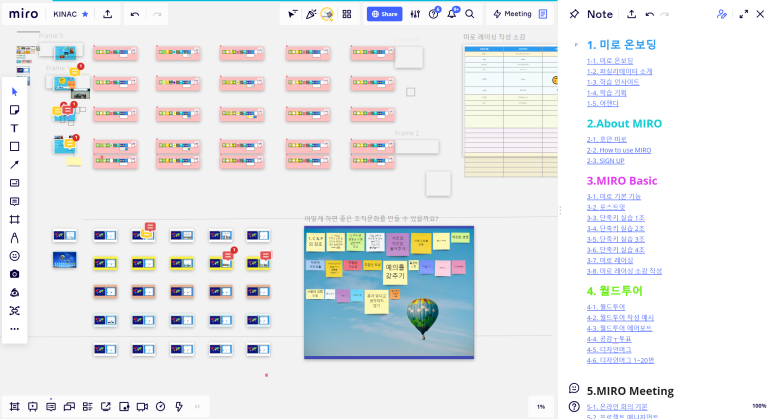Image resolution: width=773 pixels, height=419 pixels.
Task: Select the hot air balloon board frame
Action: coord(389,292)
